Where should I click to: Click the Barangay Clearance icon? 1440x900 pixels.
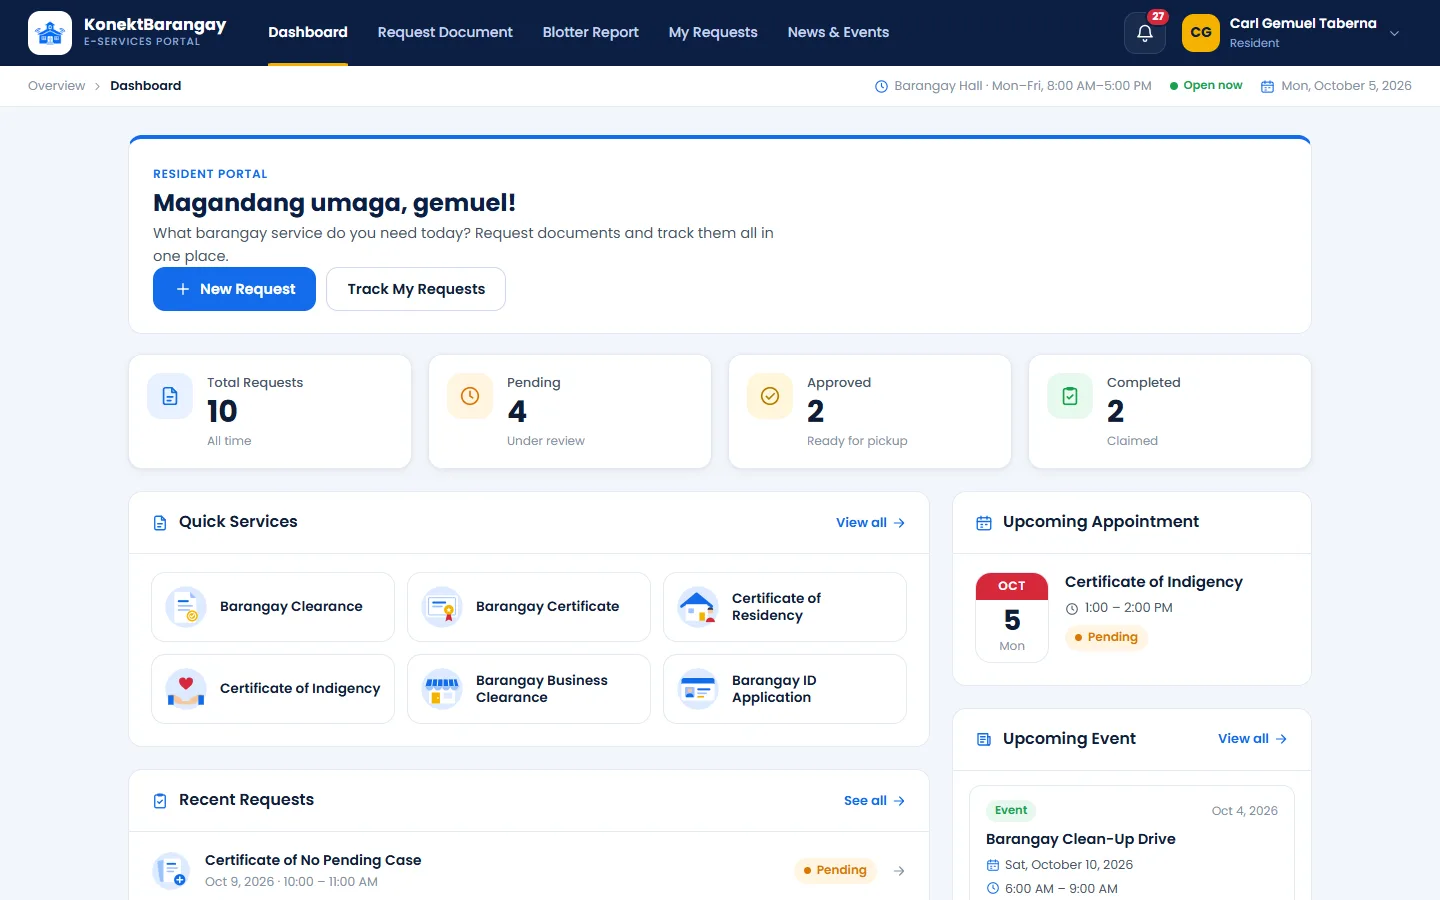186,607
